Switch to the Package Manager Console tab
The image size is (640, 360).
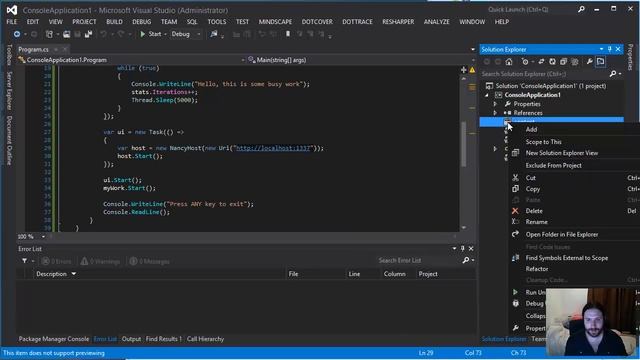coord(53,339)
